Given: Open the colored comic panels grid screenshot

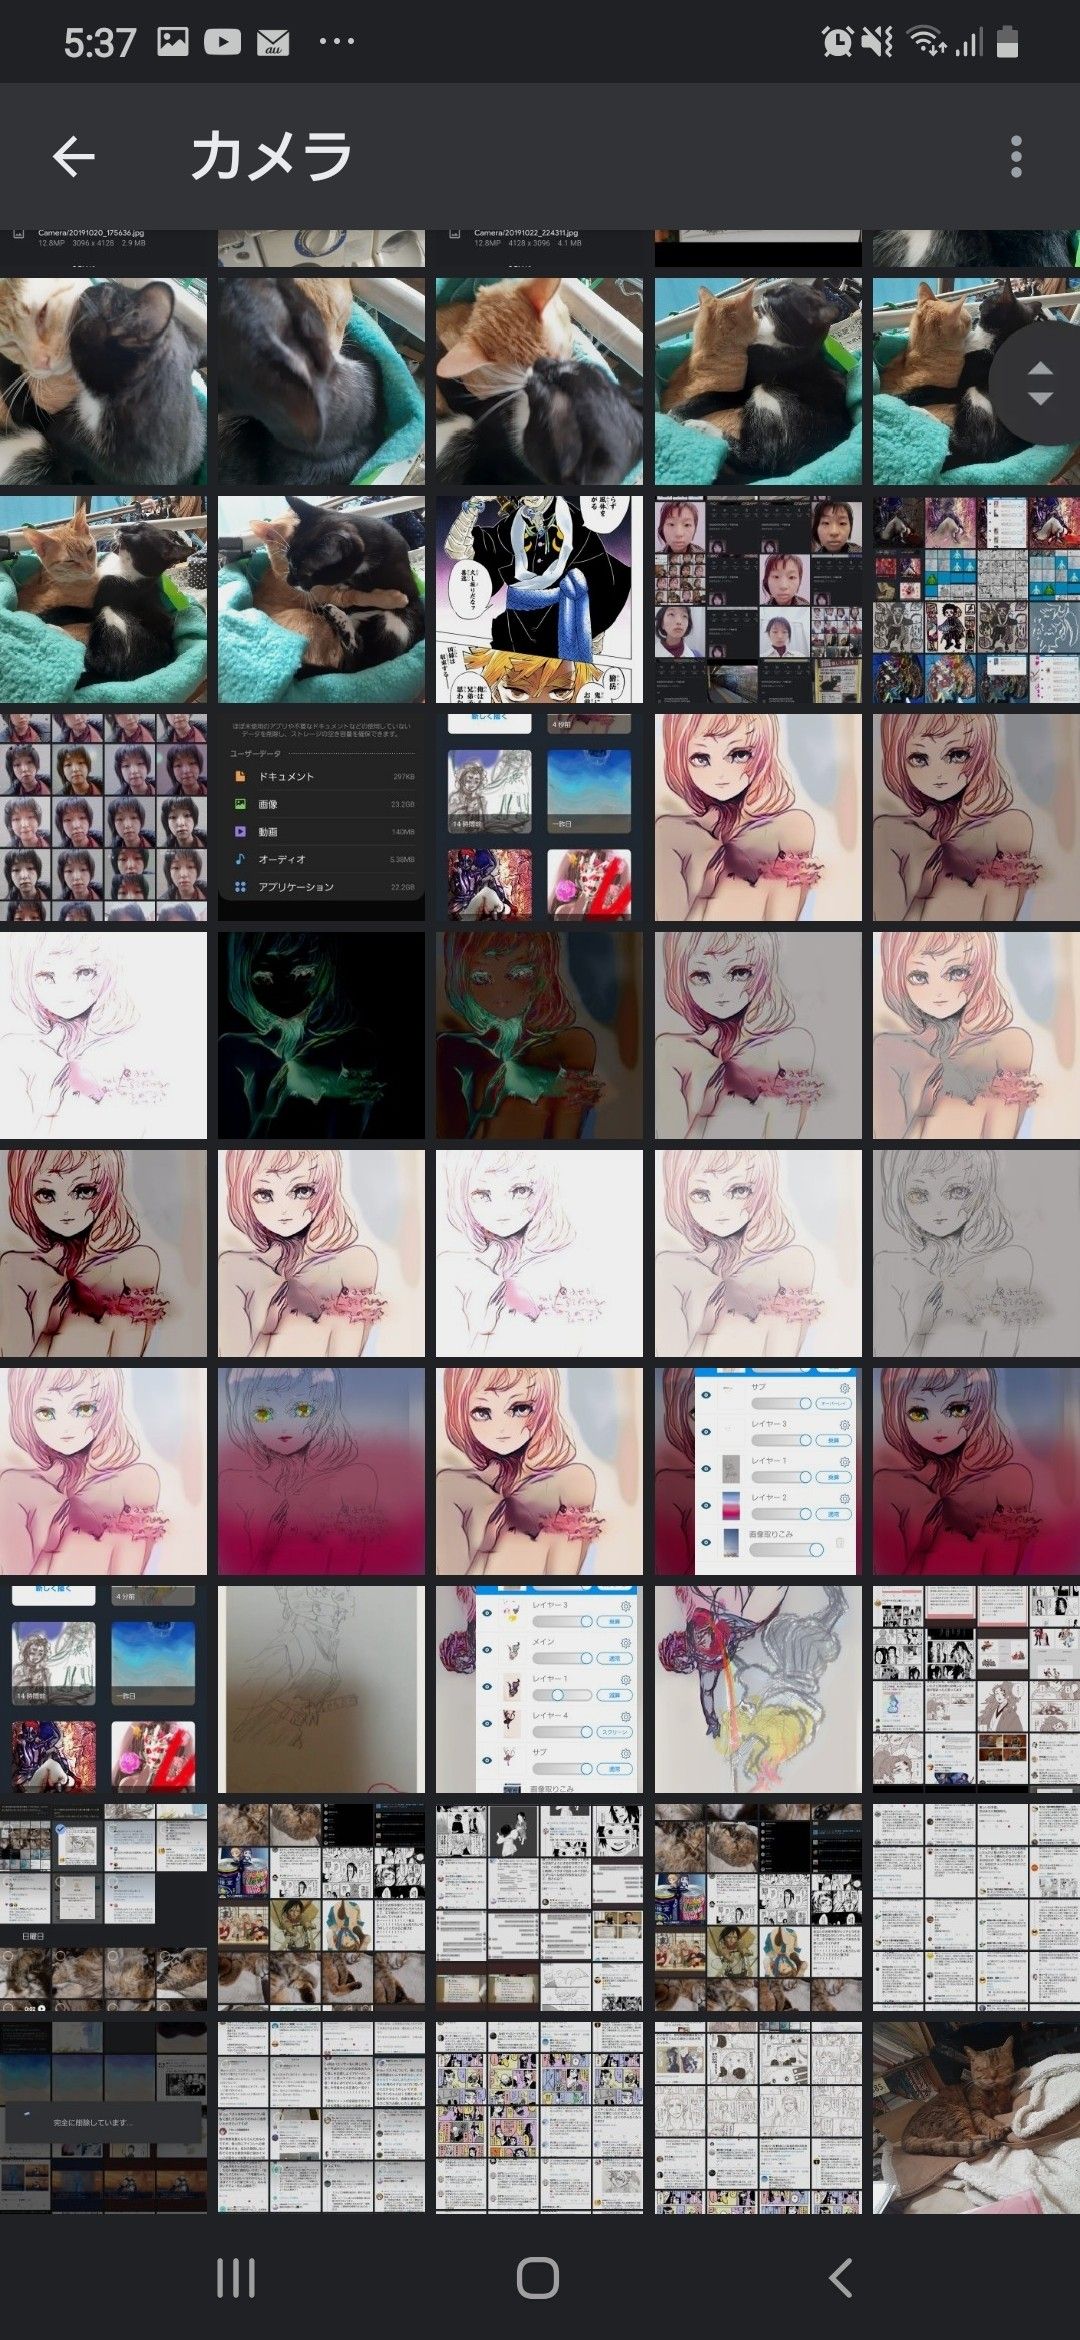Looking at the screenshot, I should 539,2117.
